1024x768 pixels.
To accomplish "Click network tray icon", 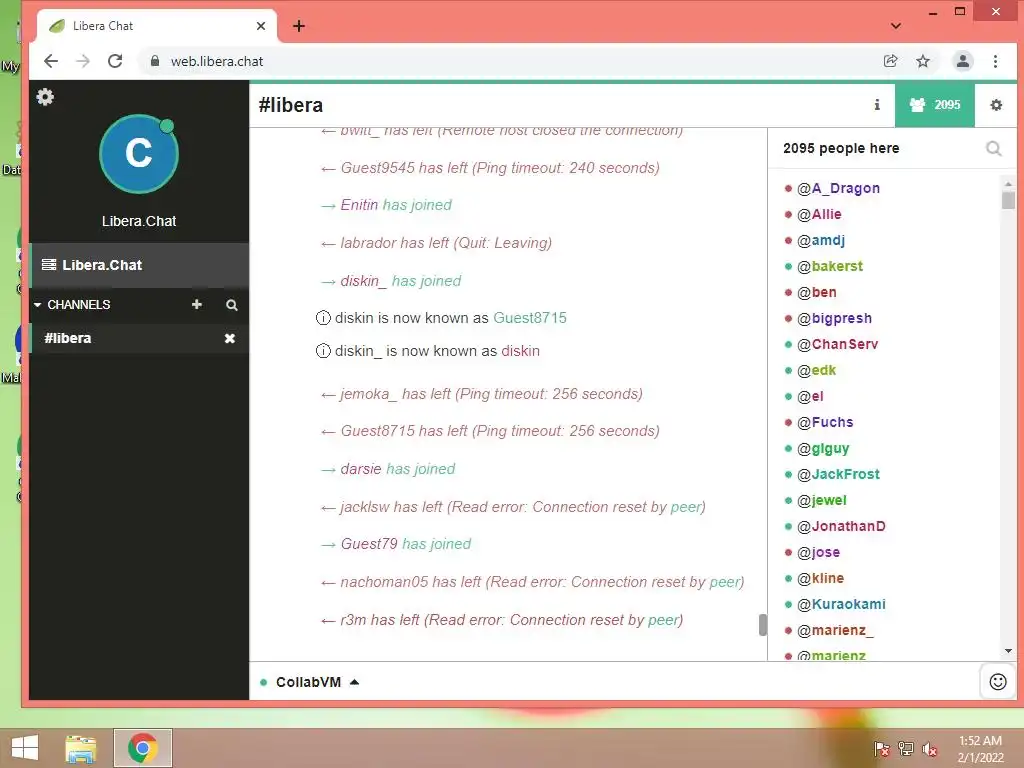I will (906, 749).
